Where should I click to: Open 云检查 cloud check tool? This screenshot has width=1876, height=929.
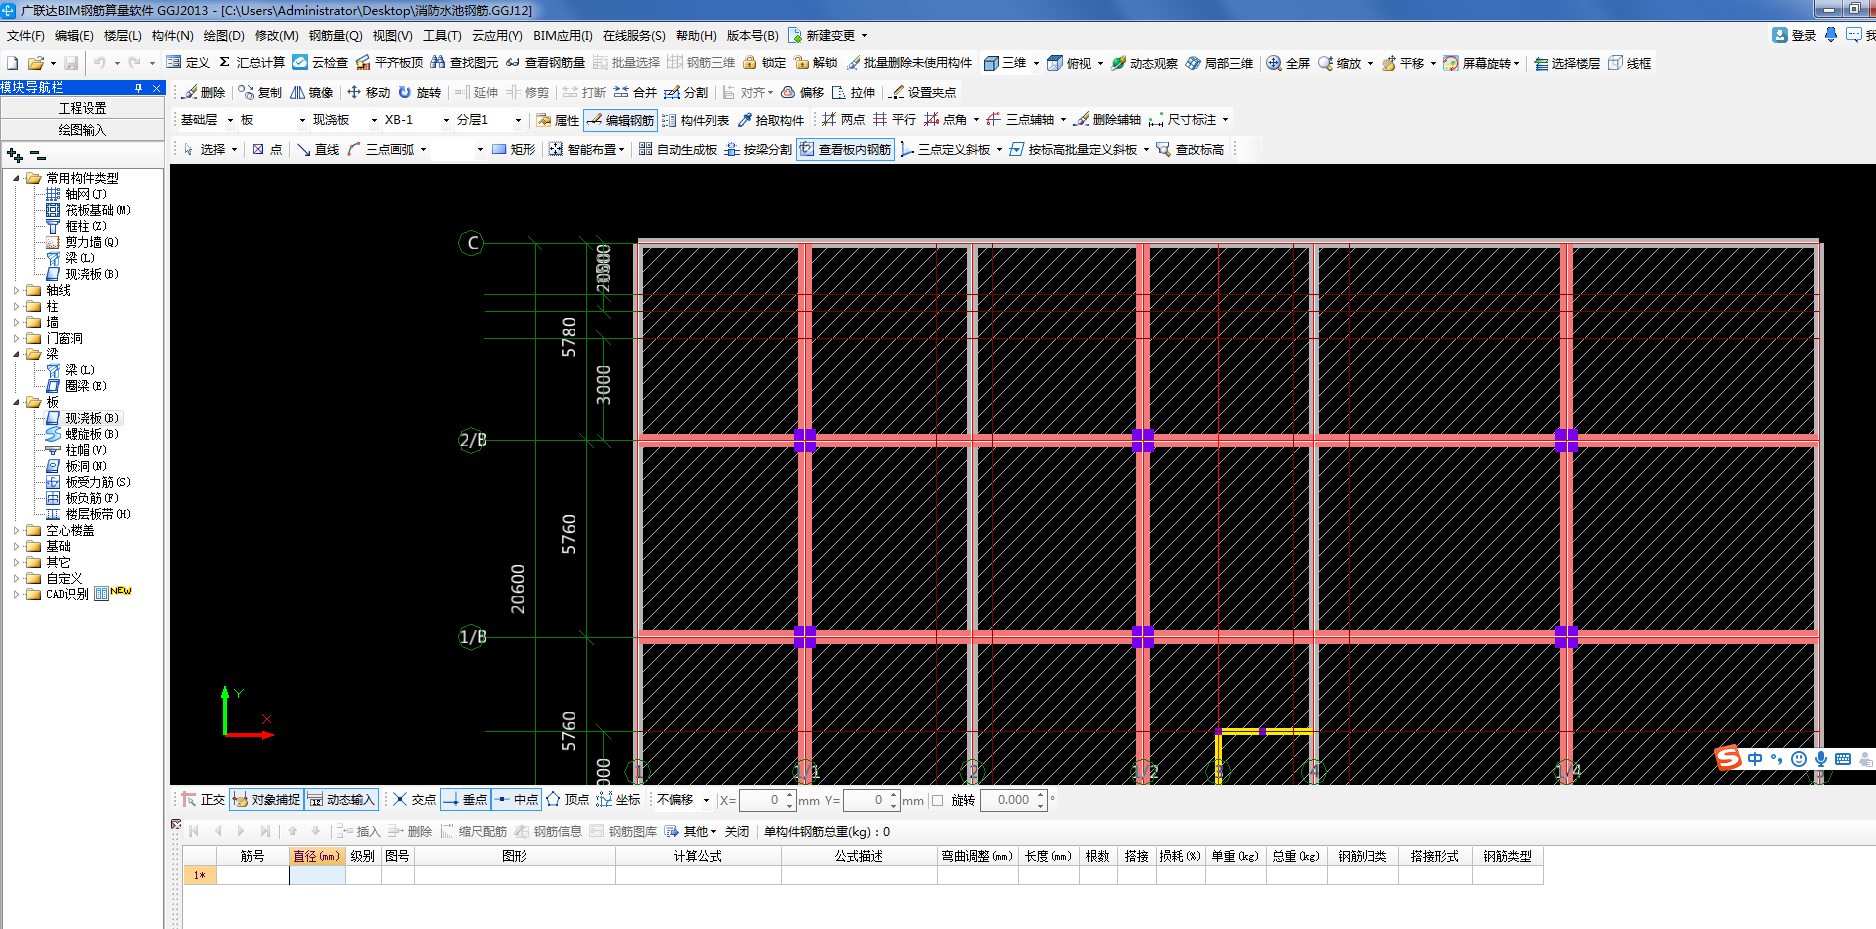tap(320, 62)
